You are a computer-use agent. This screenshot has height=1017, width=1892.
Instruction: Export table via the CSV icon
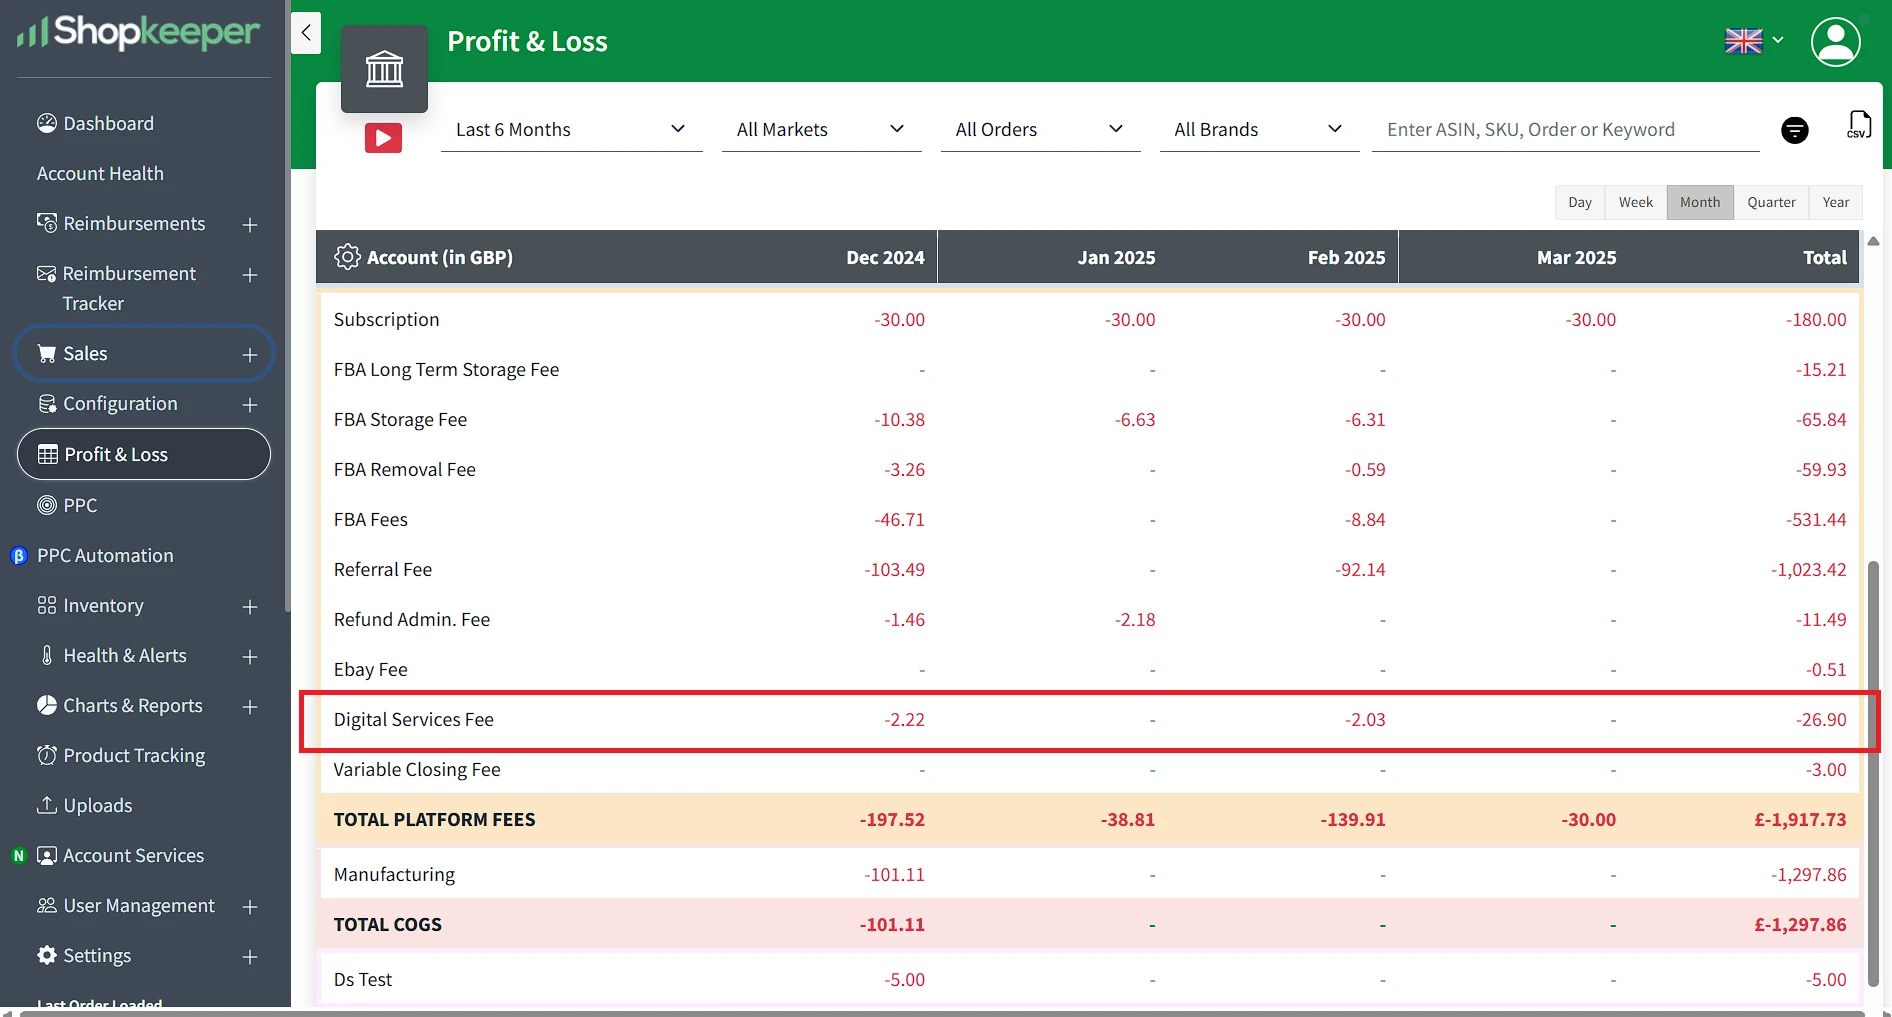point(1859,125)
